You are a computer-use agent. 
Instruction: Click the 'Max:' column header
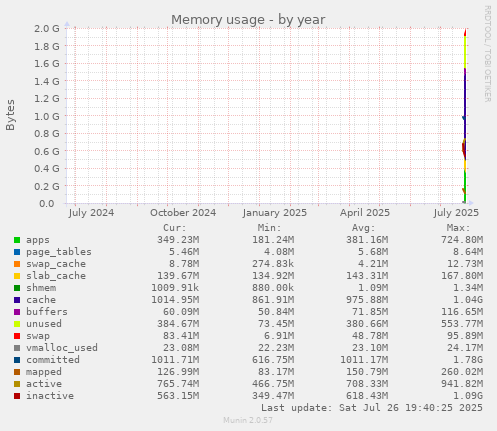click(x=458, y=228)
